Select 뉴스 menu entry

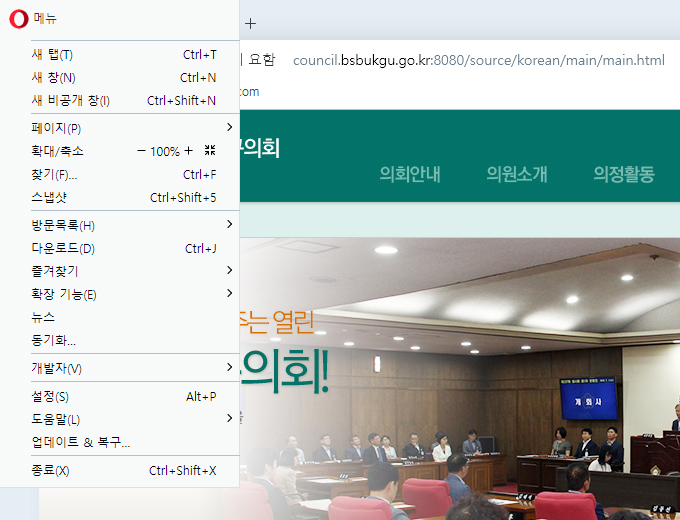pyautogui.click(x=124, y=317)
